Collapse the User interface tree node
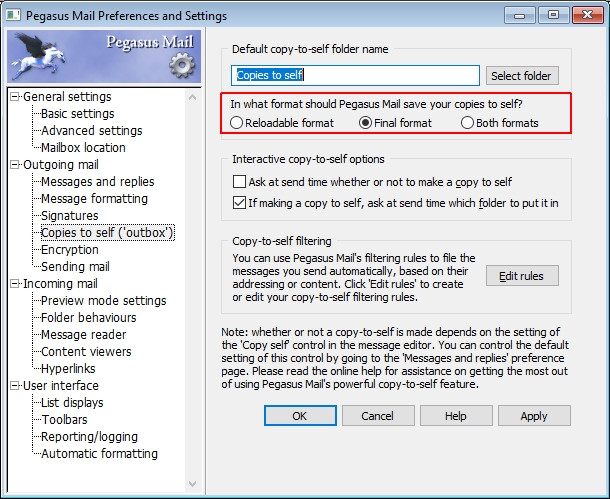The height and width of the screenshot is (499, 610). pos(15,386)
